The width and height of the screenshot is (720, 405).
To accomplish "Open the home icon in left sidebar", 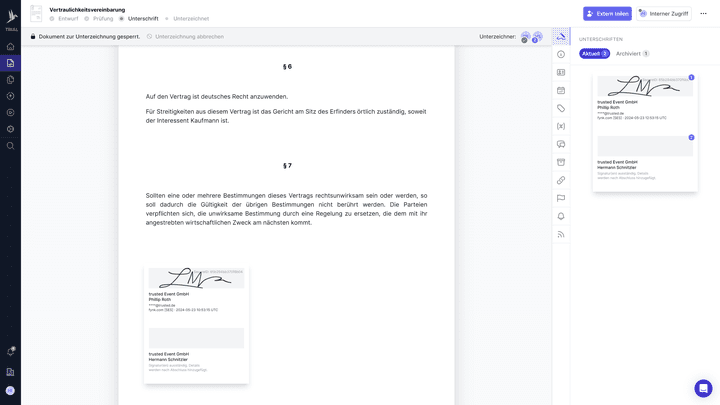I will (10, 47).
